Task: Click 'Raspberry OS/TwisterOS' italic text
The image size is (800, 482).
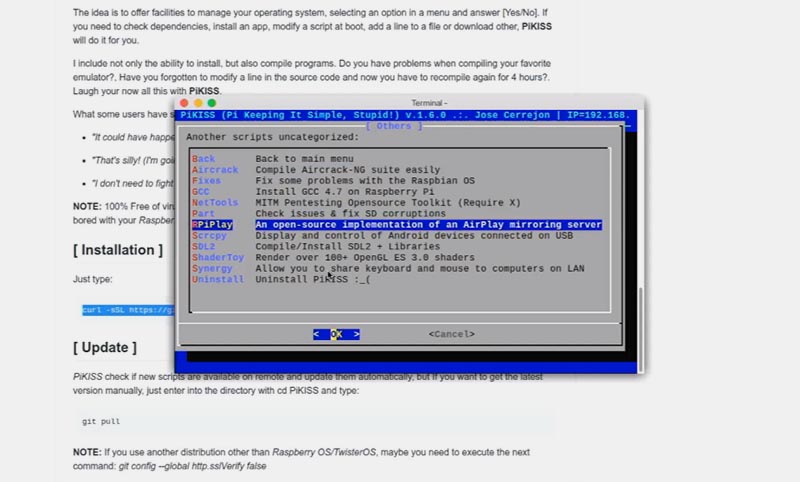Action: pos(324,452)
